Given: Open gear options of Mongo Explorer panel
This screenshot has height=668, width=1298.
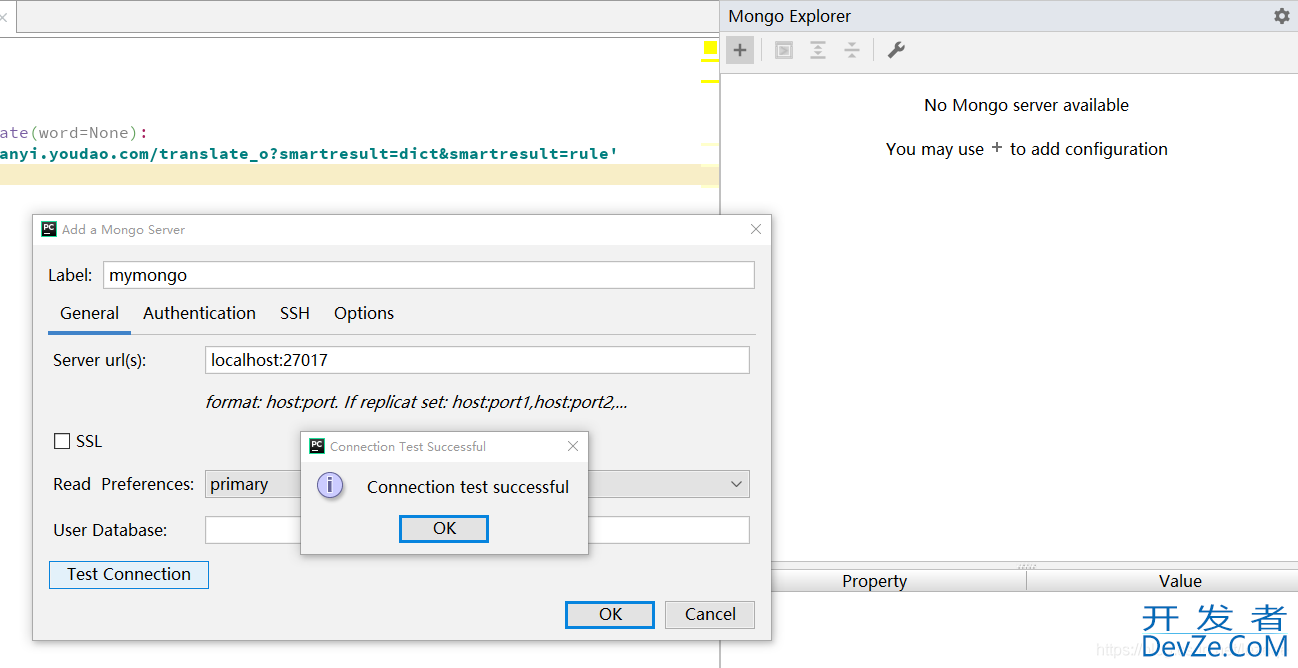Looking at the screenshot, I should (1281, 16).
